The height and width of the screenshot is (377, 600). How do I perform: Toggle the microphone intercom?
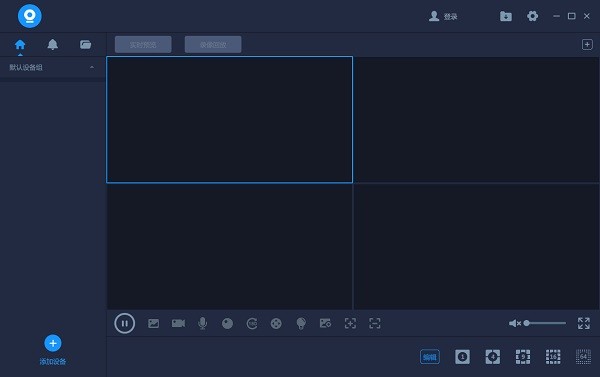point(203,323)
